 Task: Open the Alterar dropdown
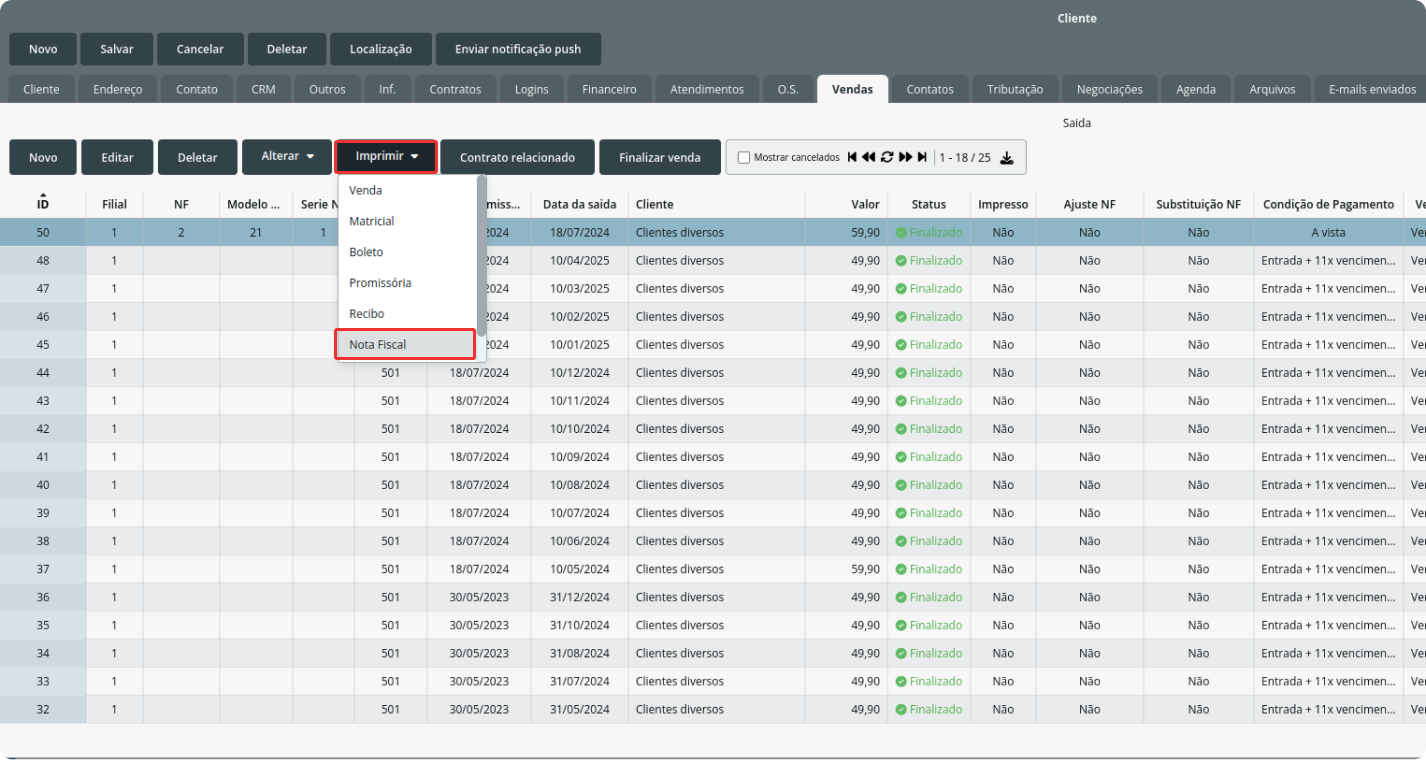[287, 157]
